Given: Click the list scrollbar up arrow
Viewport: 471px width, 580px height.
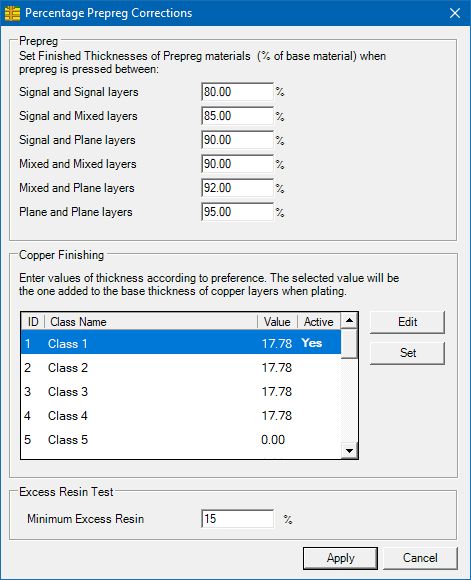Looking at the screenshot, I should coord(349,320).
